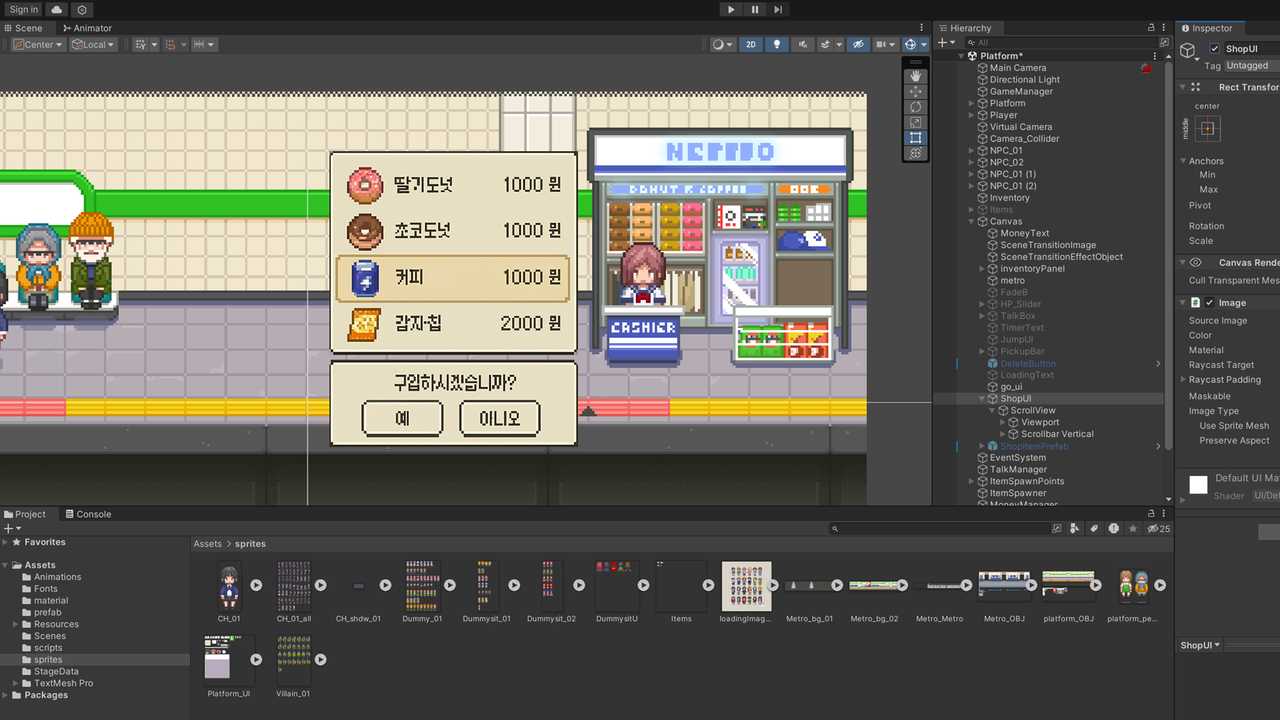Select the Move tool in scene overlay
This screenshot has height=720, width=1280.
pos(916,92)
